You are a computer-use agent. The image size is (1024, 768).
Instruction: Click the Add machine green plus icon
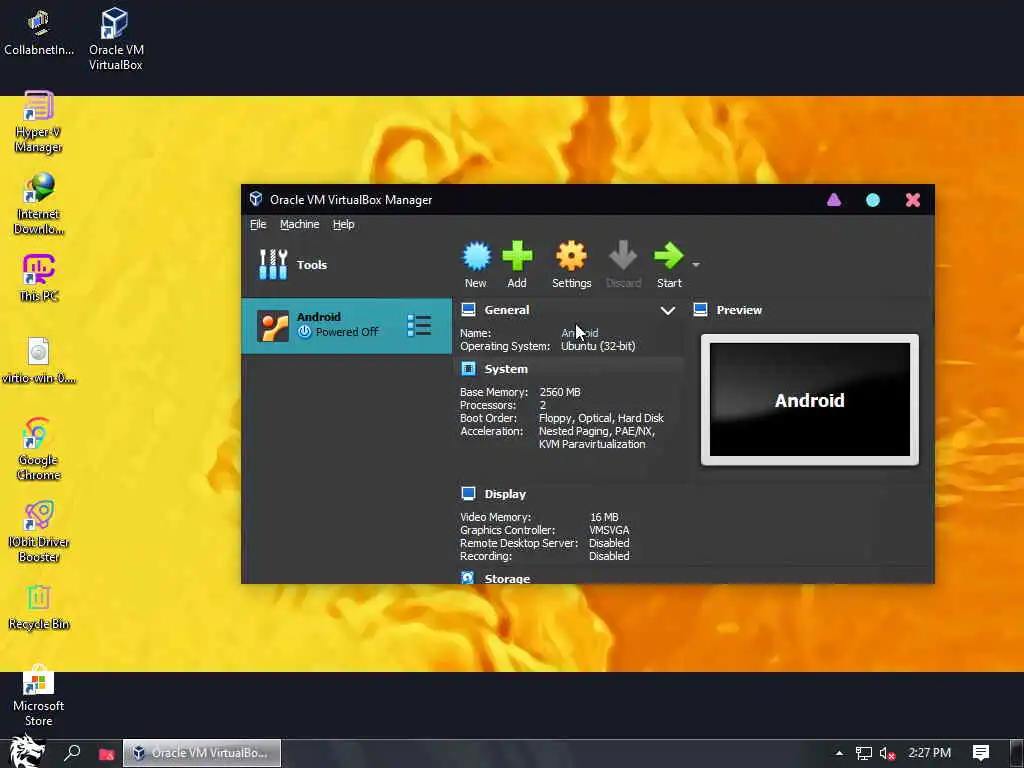tap(517, 256)
